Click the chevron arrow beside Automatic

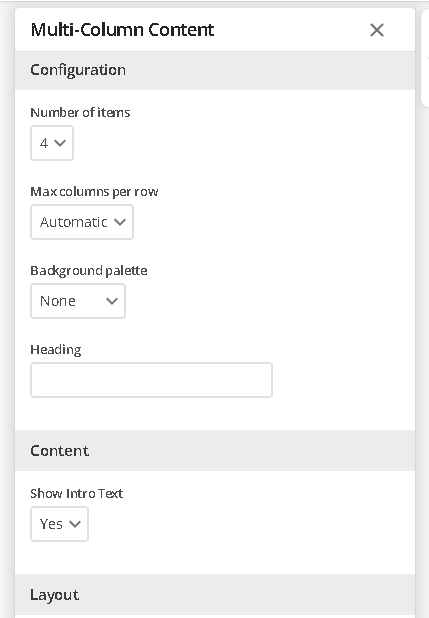pyautogui.click(x=120, y=222)
